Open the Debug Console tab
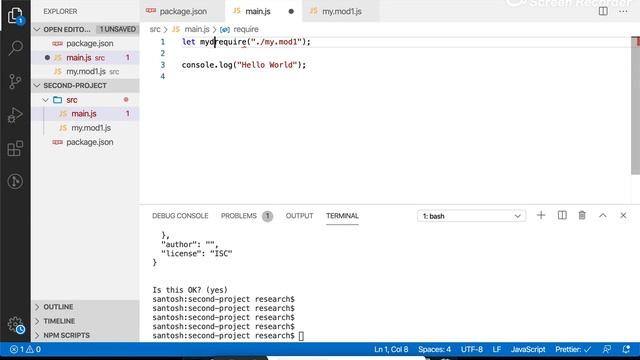 (180, 216)
